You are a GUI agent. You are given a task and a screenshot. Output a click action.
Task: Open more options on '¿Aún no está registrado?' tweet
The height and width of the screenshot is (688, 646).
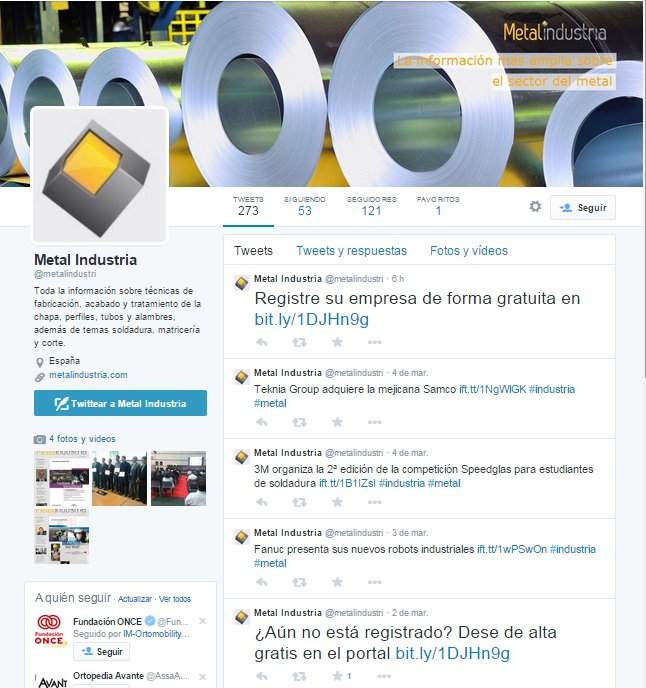click(x=384, y=677)
